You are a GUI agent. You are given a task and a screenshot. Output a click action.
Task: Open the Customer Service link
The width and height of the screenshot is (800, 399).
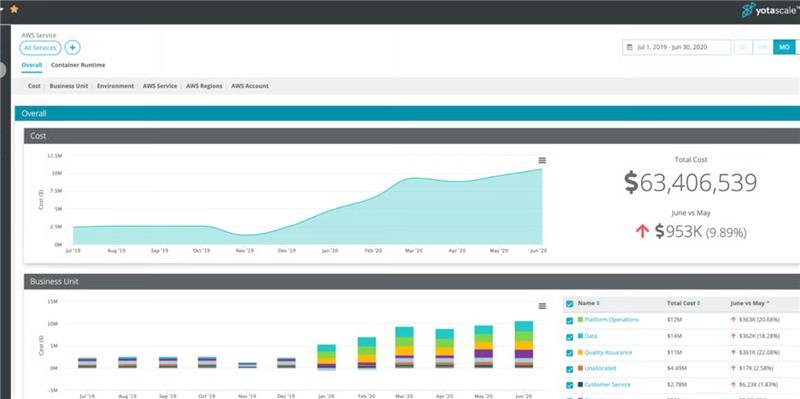607,384
